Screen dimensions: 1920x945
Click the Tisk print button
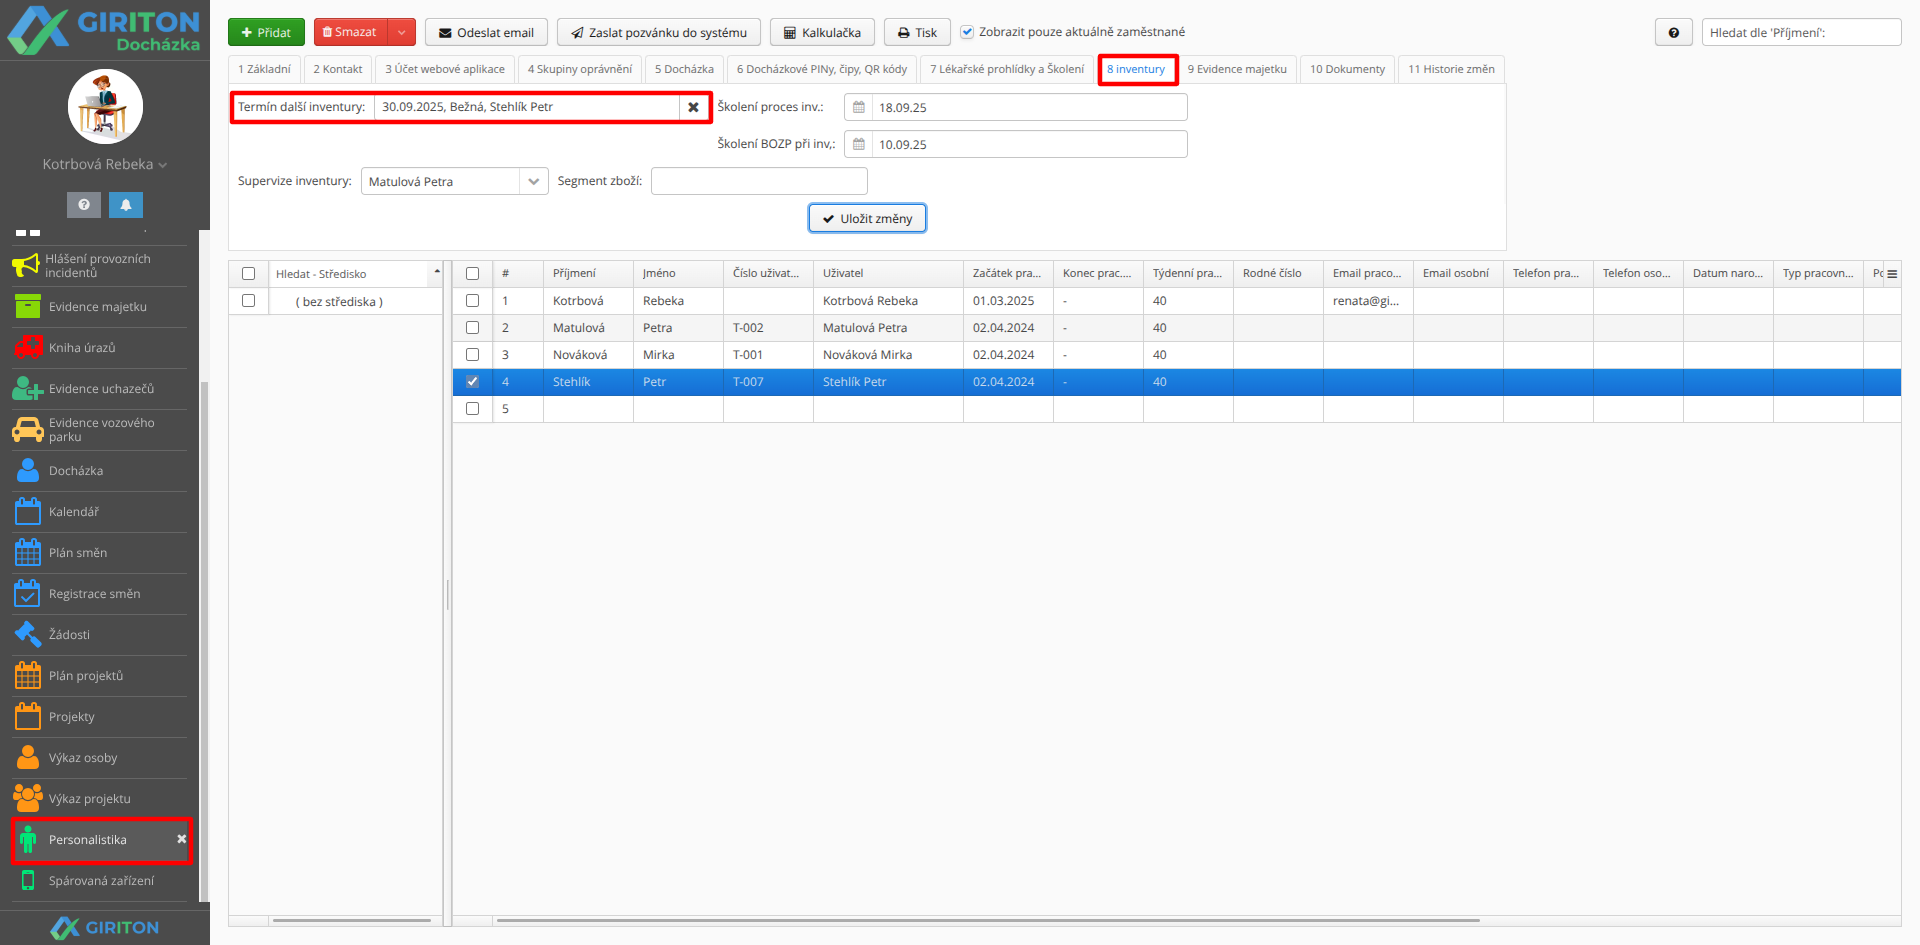[917, 33]
